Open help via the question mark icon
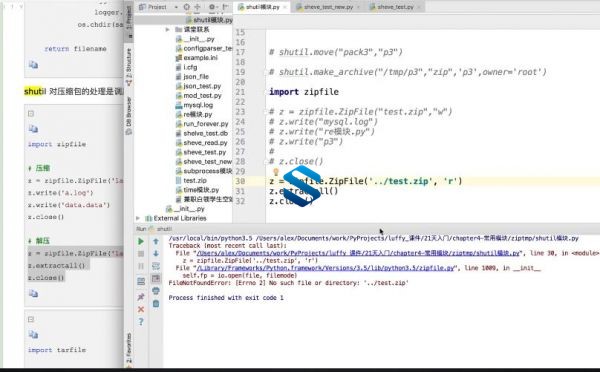600x372 pixels. click(141, 322)
